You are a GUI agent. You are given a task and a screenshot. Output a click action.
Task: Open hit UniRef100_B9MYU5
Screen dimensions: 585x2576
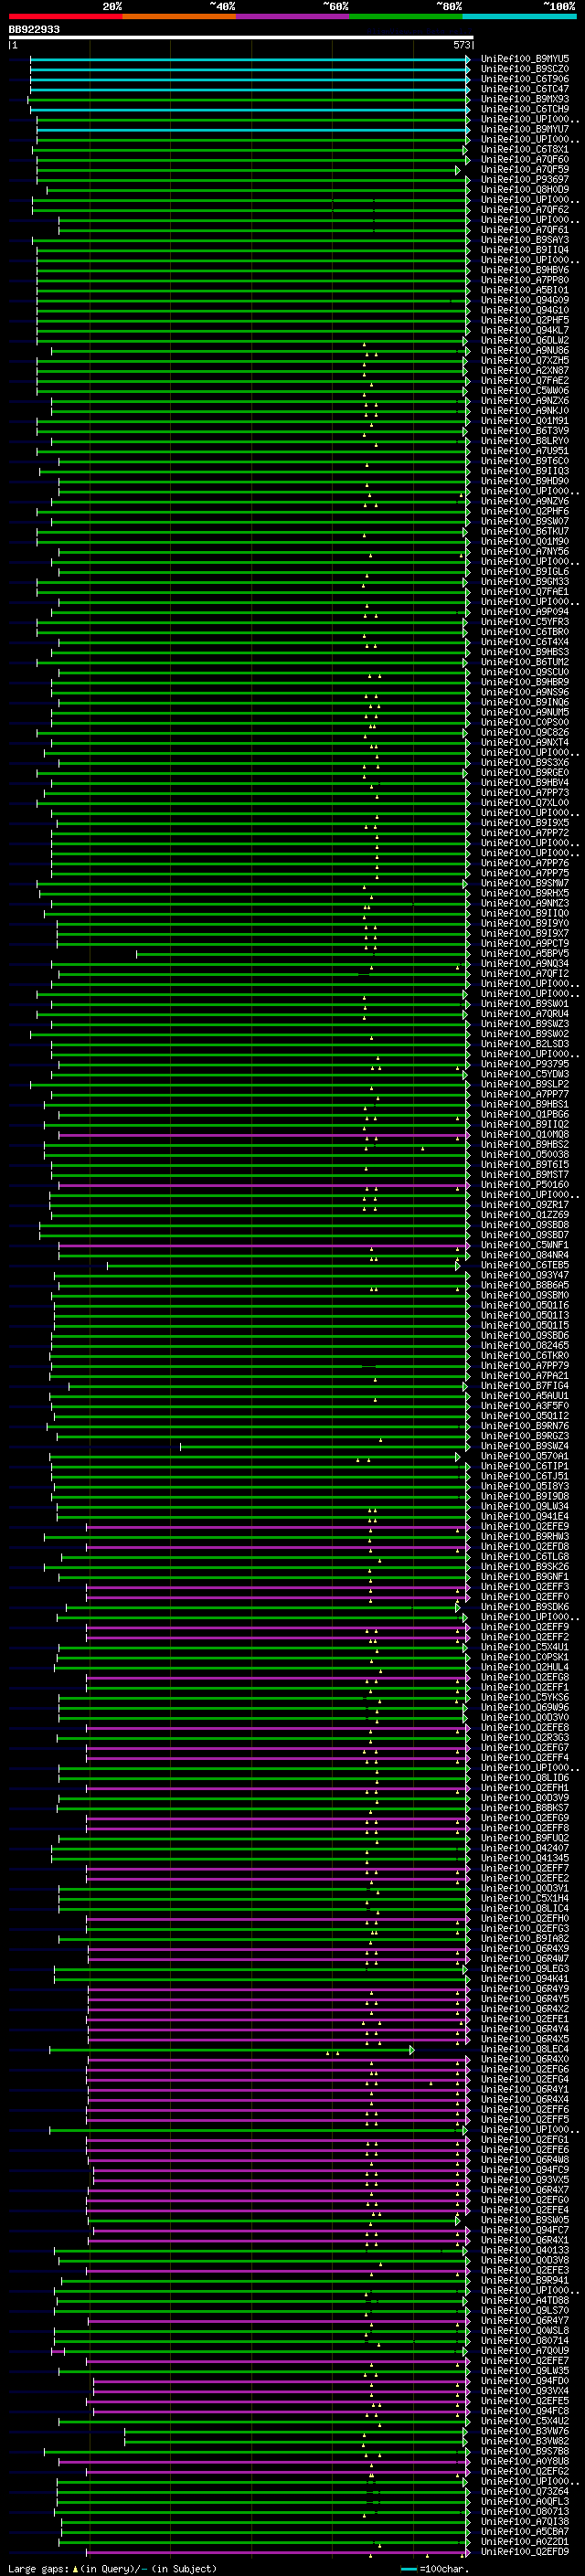tap(525, 59)
